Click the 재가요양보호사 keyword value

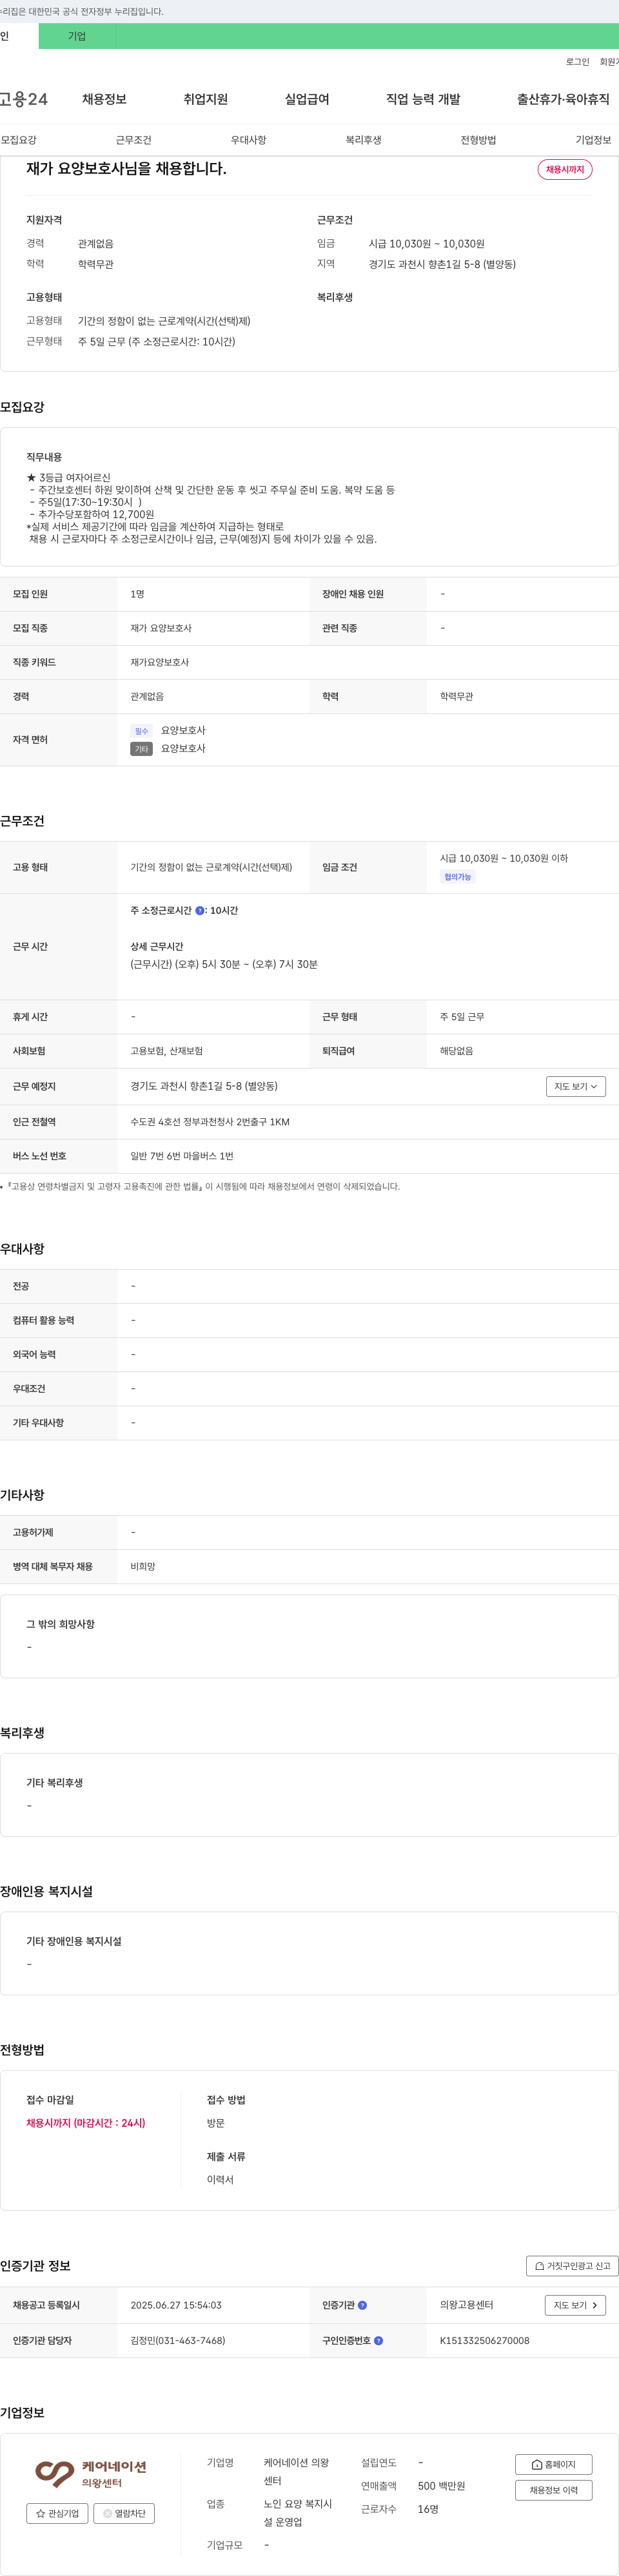[160, 662]
